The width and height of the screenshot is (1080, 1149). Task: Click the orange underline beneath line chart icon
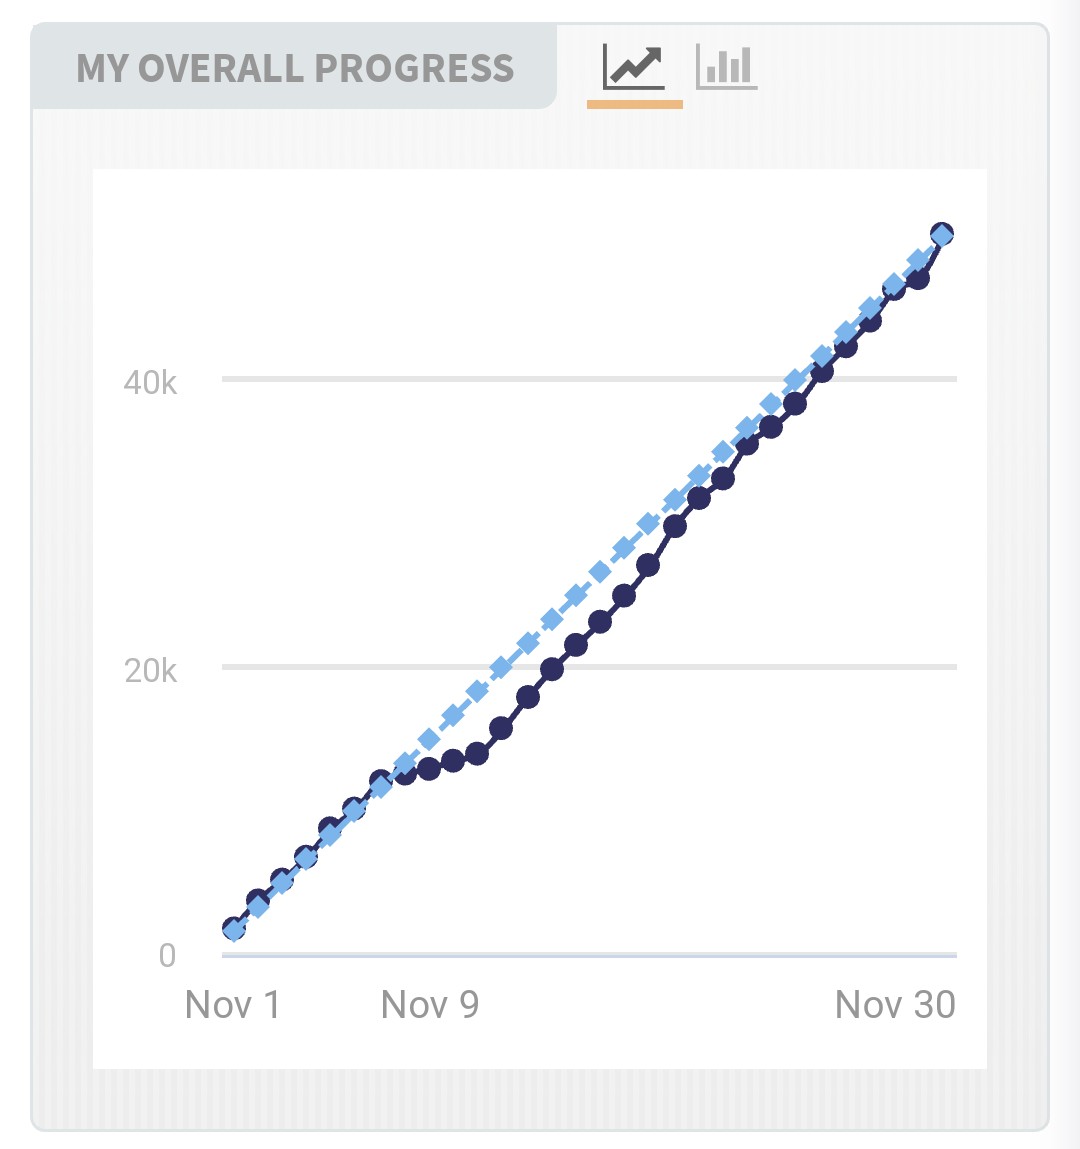pyautogui.click(x=635, y=105)
